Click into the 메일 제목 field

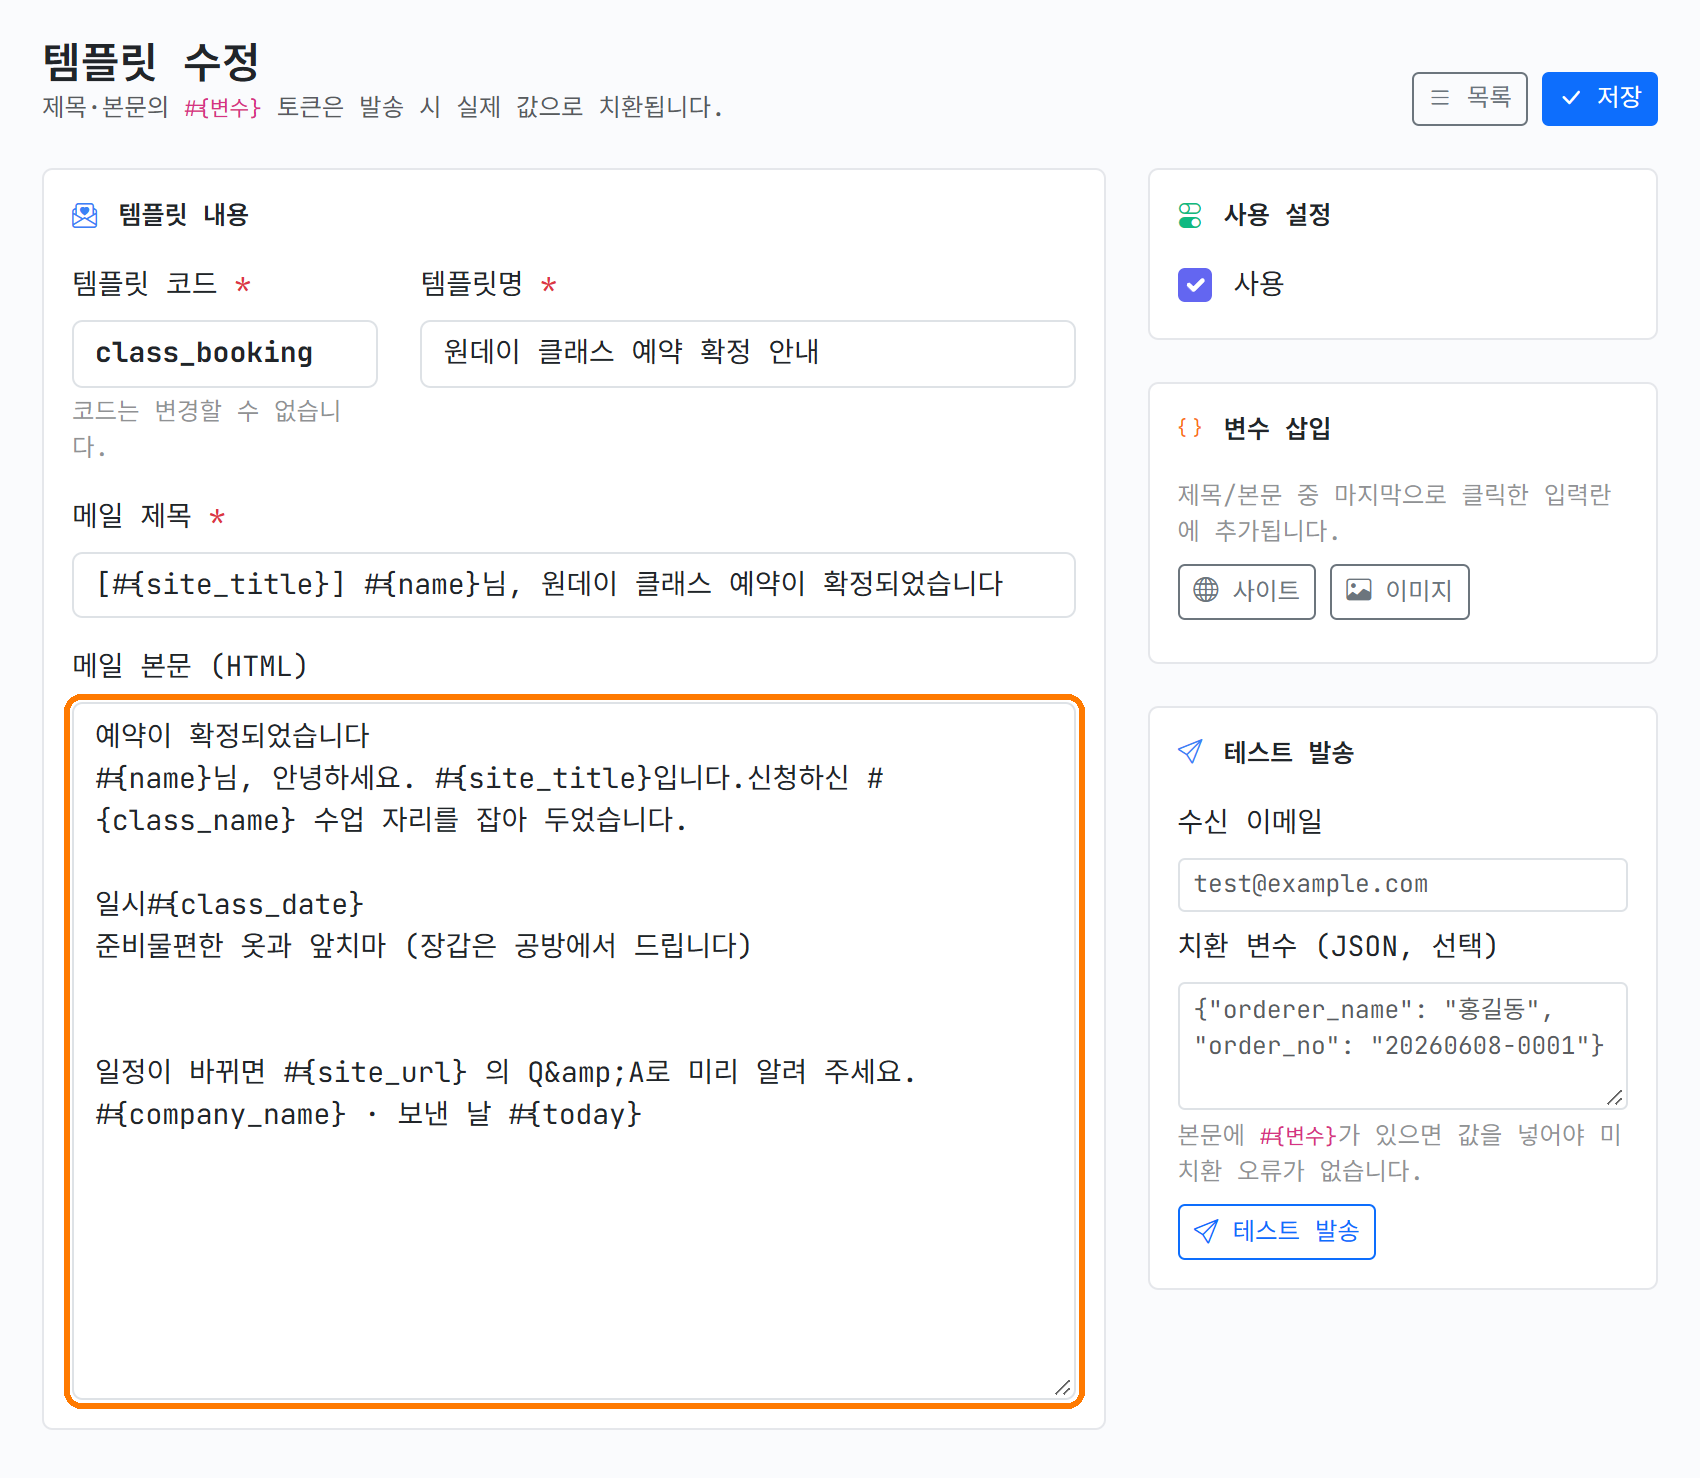573,585
